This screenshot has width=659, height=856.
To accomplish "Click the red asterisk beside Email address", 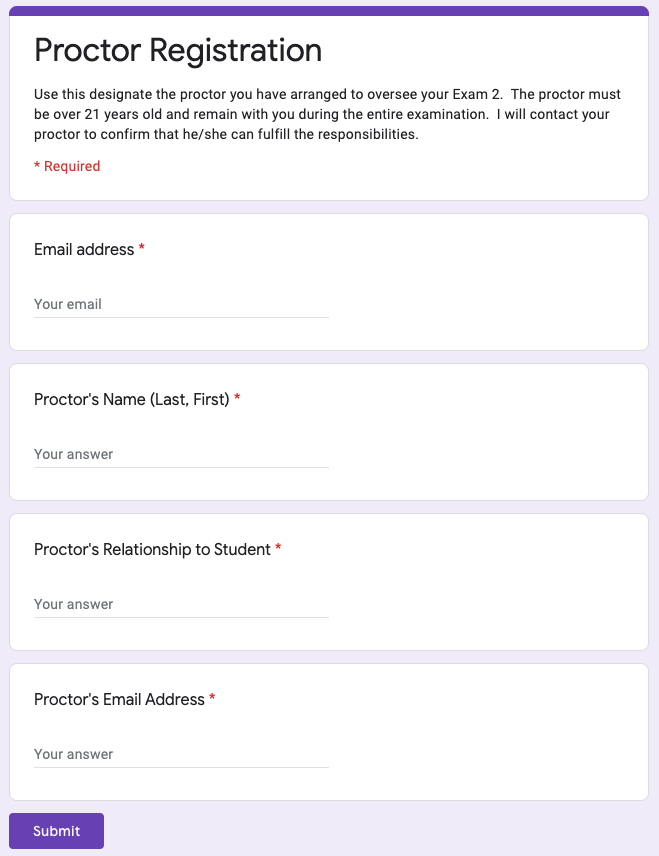I will [x=139, y=249].
